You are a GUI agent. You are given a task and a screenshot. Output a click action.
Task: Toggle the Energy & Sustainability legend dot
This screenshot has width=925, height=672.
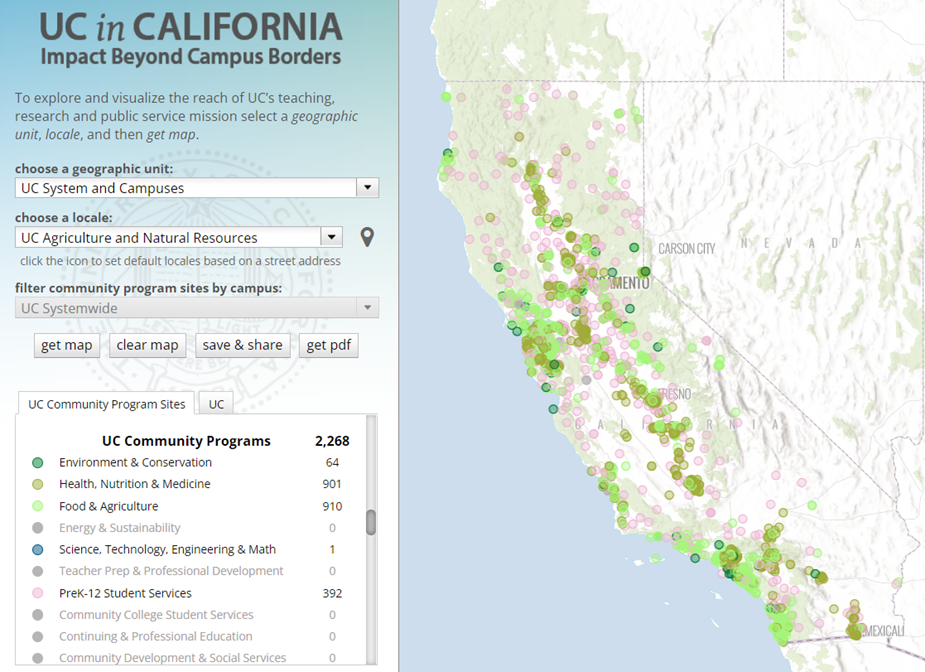pyautogui.click(x=38, y=527)
